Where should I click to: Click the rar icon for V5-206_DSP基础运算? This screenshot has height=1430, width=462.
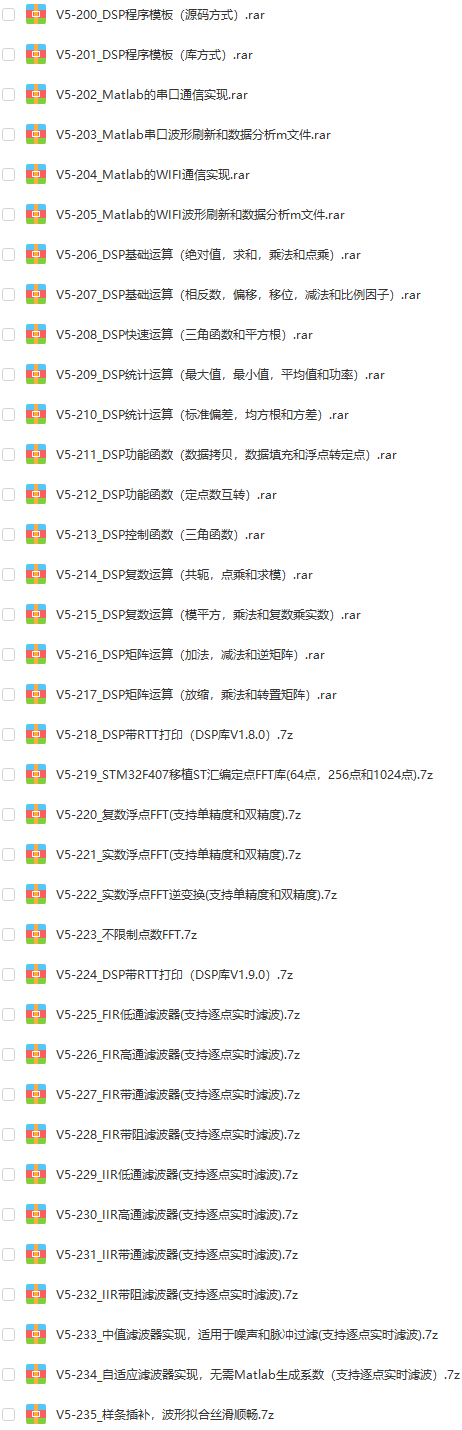36,254
